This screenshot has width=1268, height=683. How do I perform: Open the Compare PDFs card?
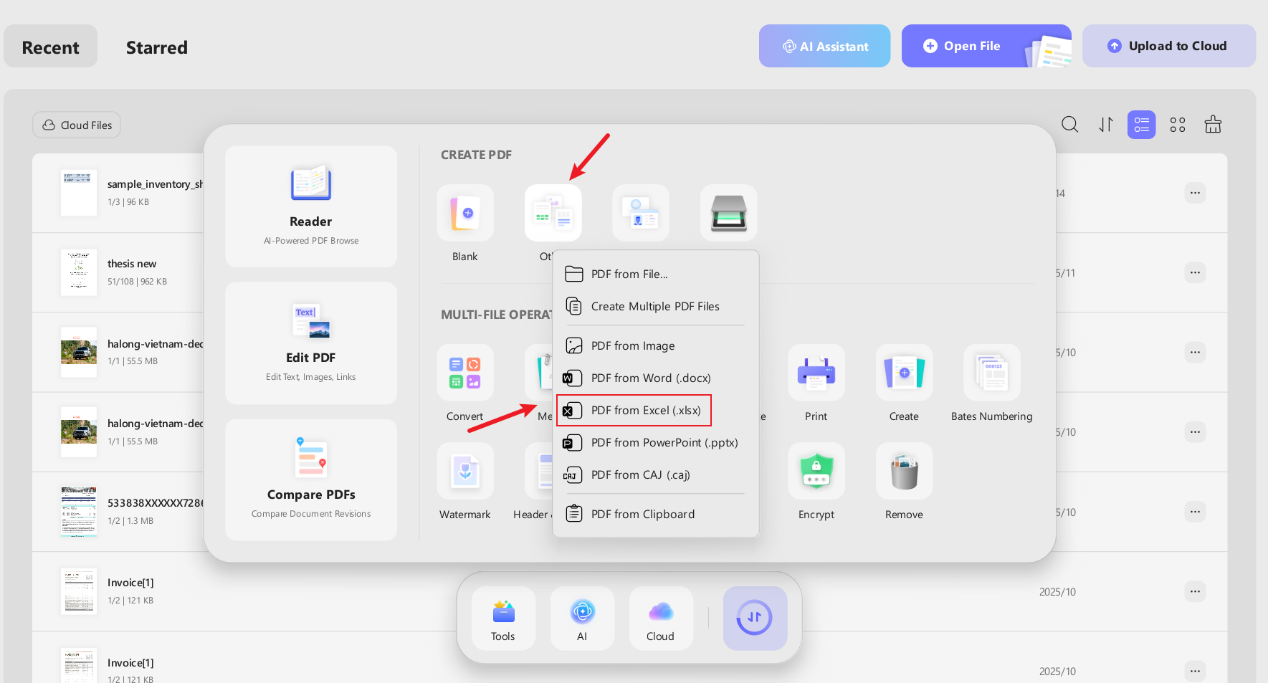click(311, 480)
